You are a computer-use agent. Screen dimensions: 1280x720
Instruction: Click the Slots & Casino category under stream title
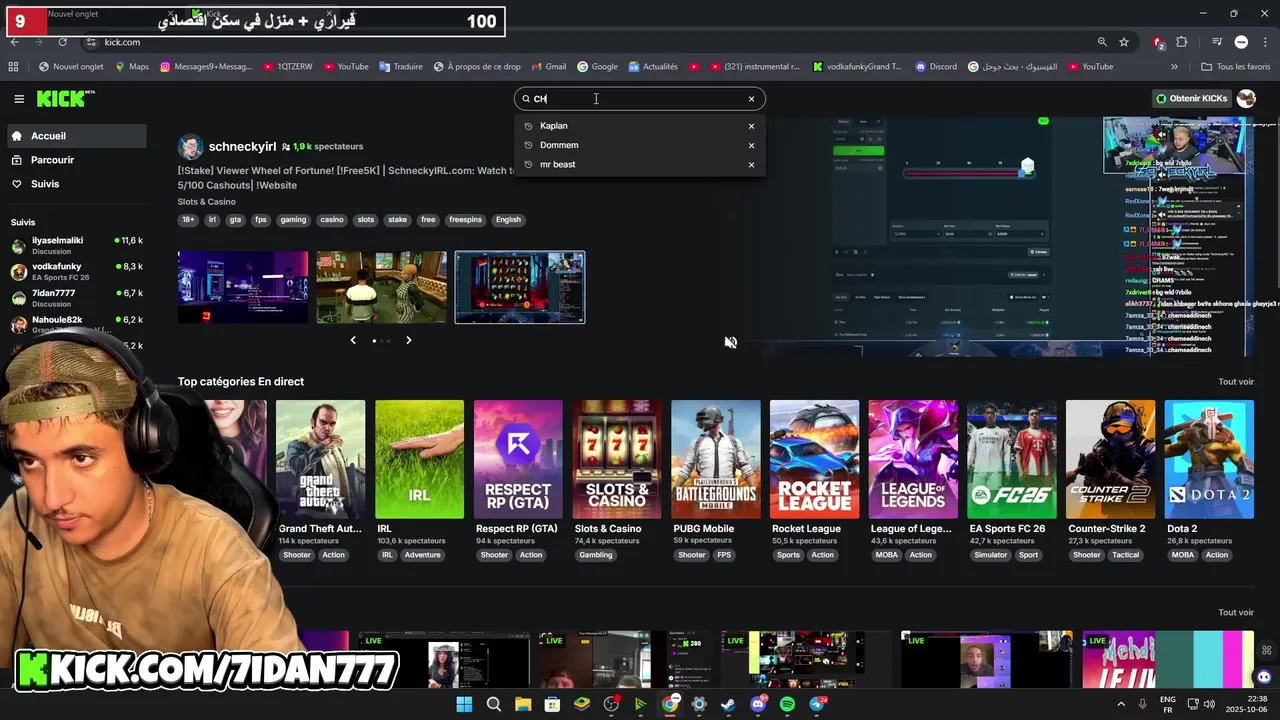click(207, 202)
